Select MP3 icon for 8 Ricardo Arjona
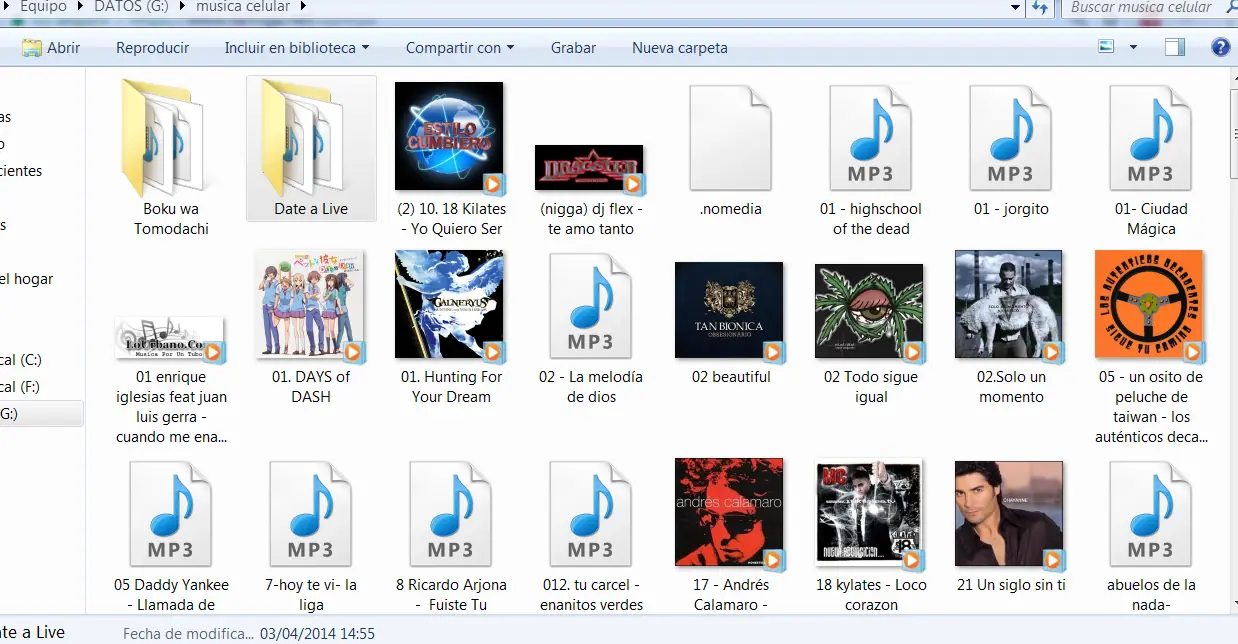Screen dimensions: 1238x644 (x=450, y=514)
